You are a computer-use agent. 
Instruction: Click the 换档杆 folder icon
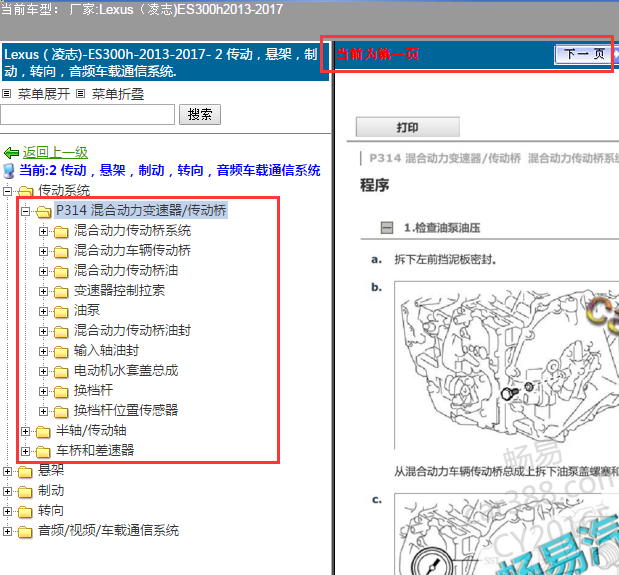(61, 391)
